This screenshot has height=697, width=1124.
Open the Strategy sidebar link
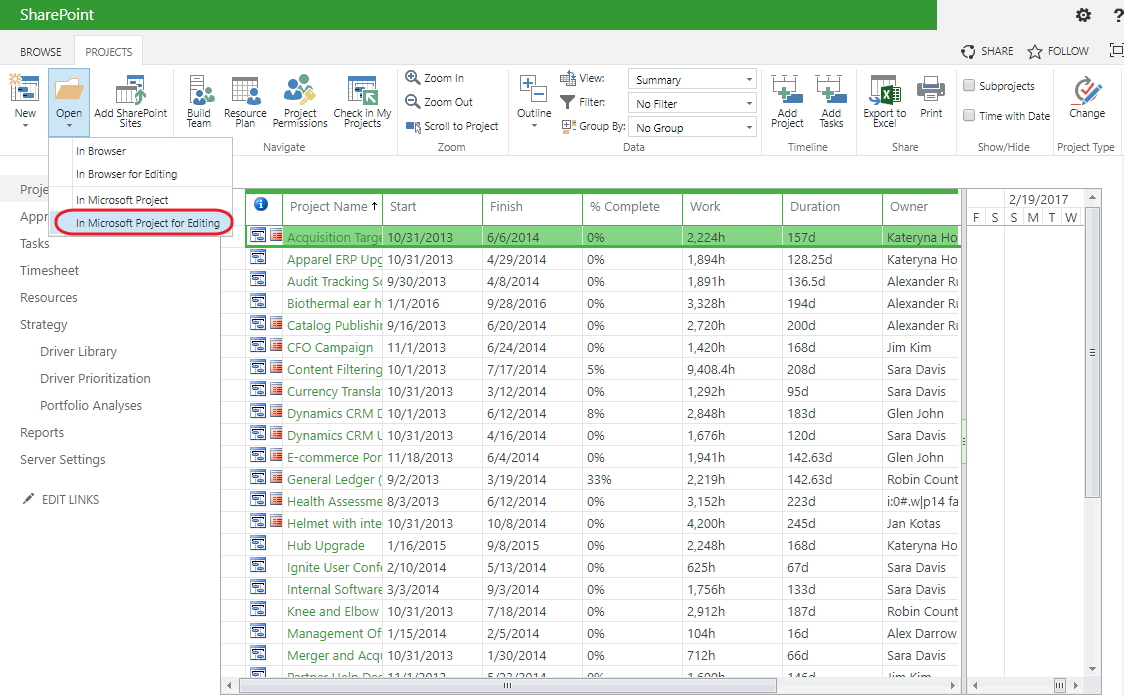tap(44, 325)
